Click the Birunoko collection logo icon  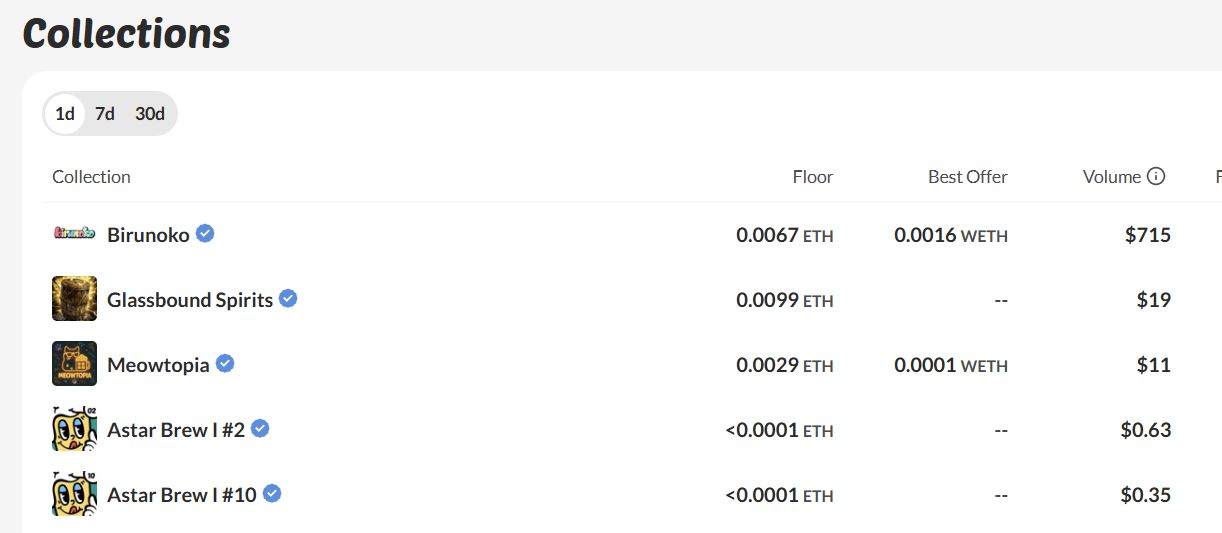tap(74, 234)
